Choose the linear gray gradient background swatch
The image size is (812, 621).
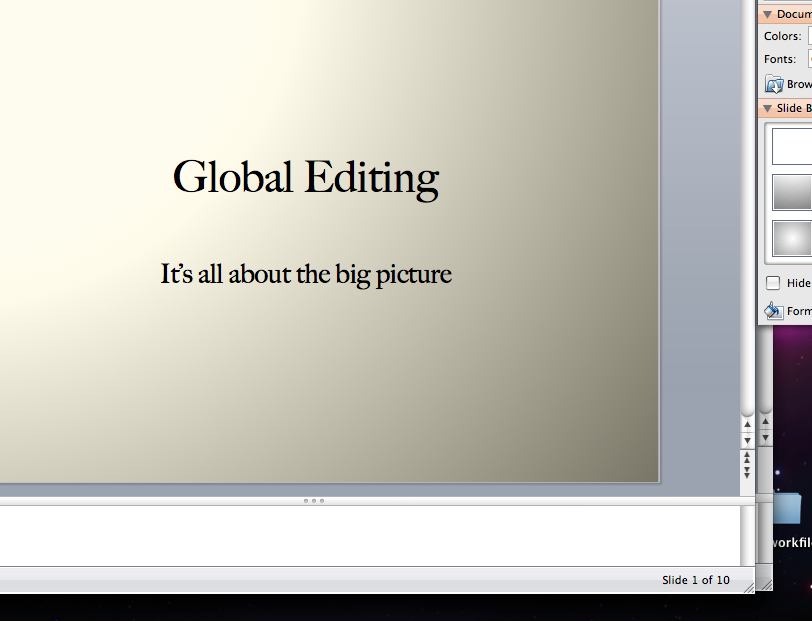(792, 192)
